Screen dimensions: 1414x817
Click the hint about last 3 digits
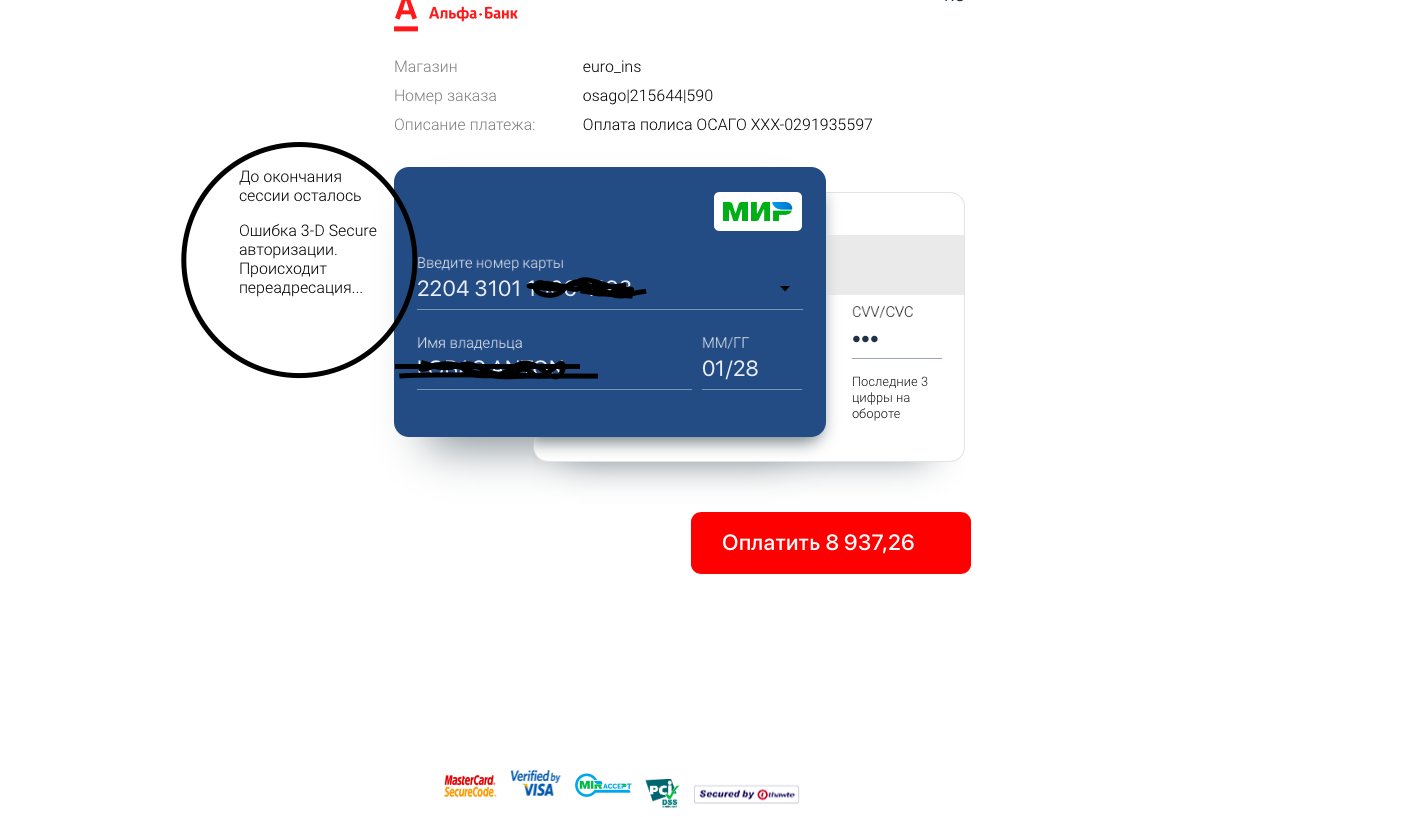[890, 397]
